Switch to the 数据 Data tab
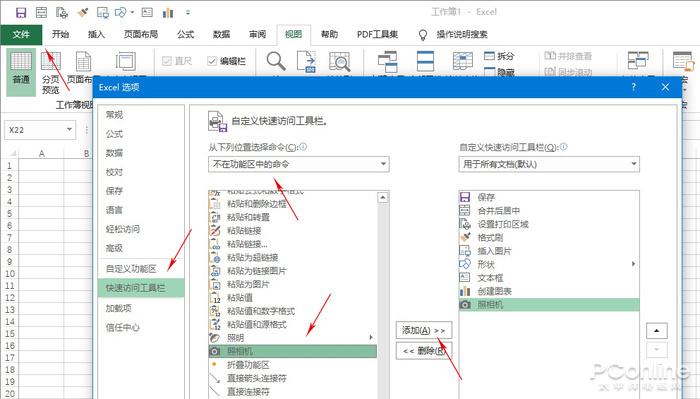This screenshot has height=399, width=700. pyautogui.click(x=221, y=34)
